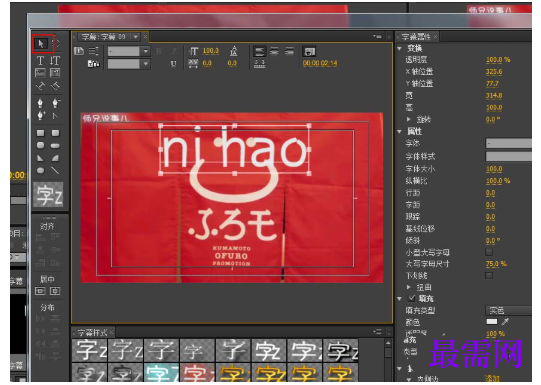Toggle Bold text formatting
The image size is (541, 385).
tap(159, 51)
